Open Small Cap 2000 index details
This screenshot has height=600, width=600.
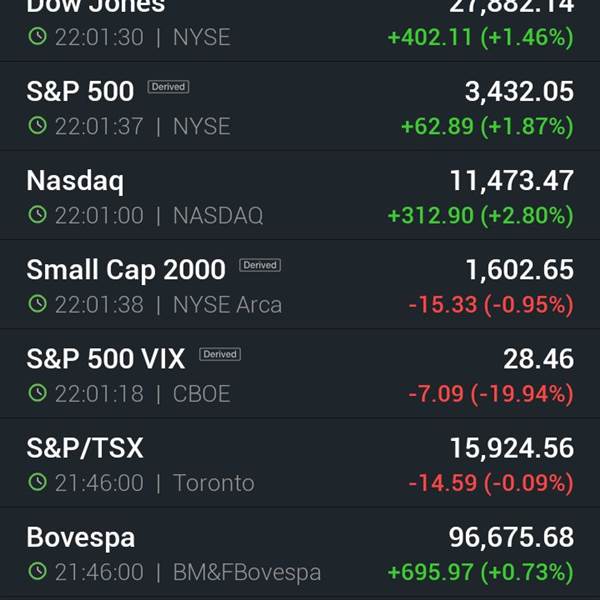click(300, 284)
